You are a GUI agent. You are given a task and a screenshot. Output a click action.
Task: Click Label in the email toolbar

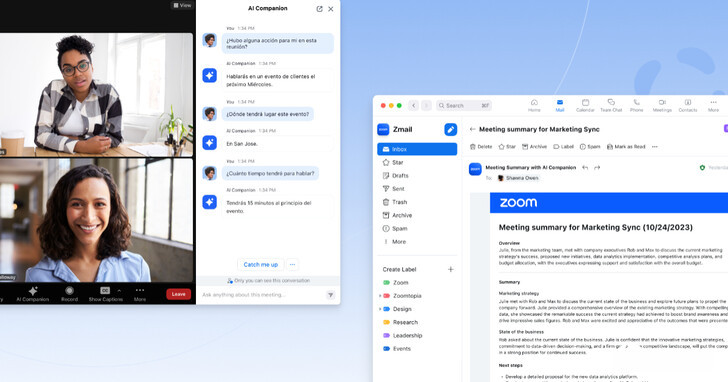click(563, 147)
